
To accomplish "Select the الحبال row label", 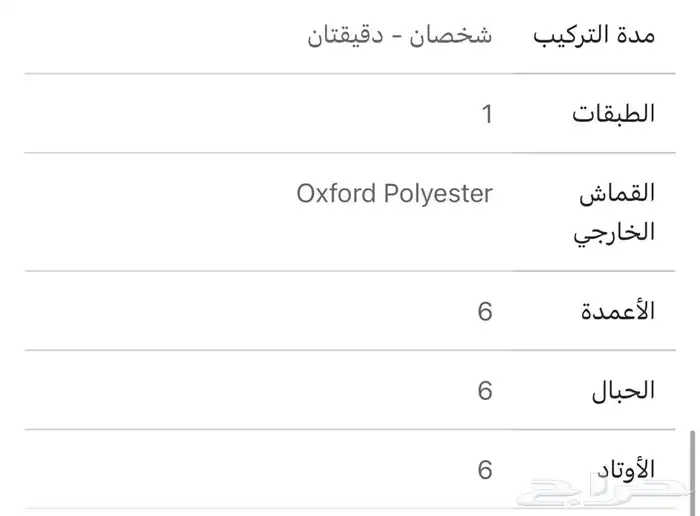I will (623, 390).
